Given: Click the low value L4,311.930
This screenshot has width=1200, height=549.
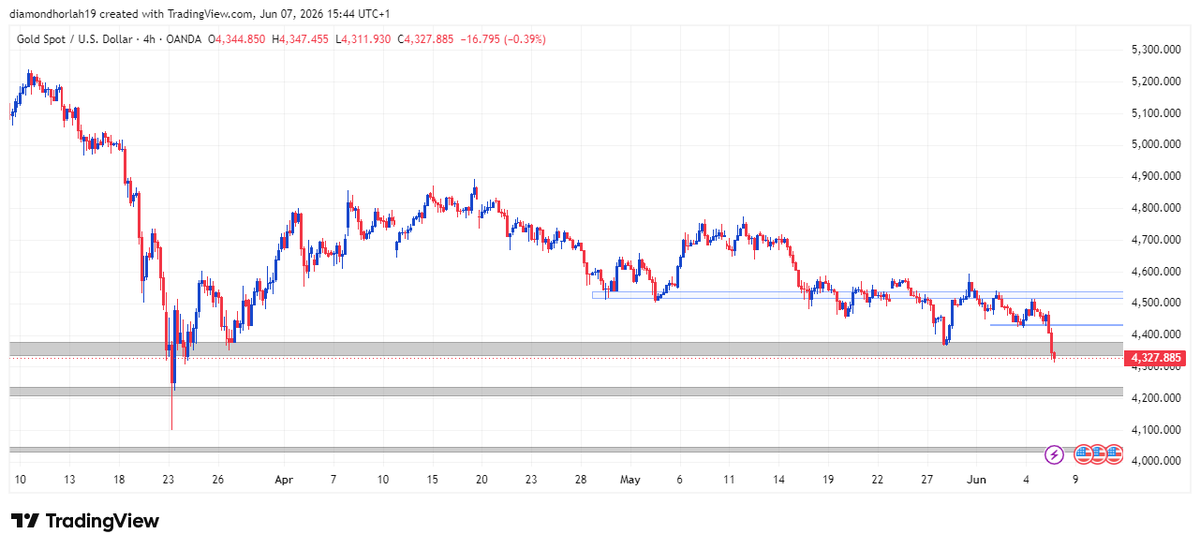Looking at the screenshot, I should pos(365,39).
